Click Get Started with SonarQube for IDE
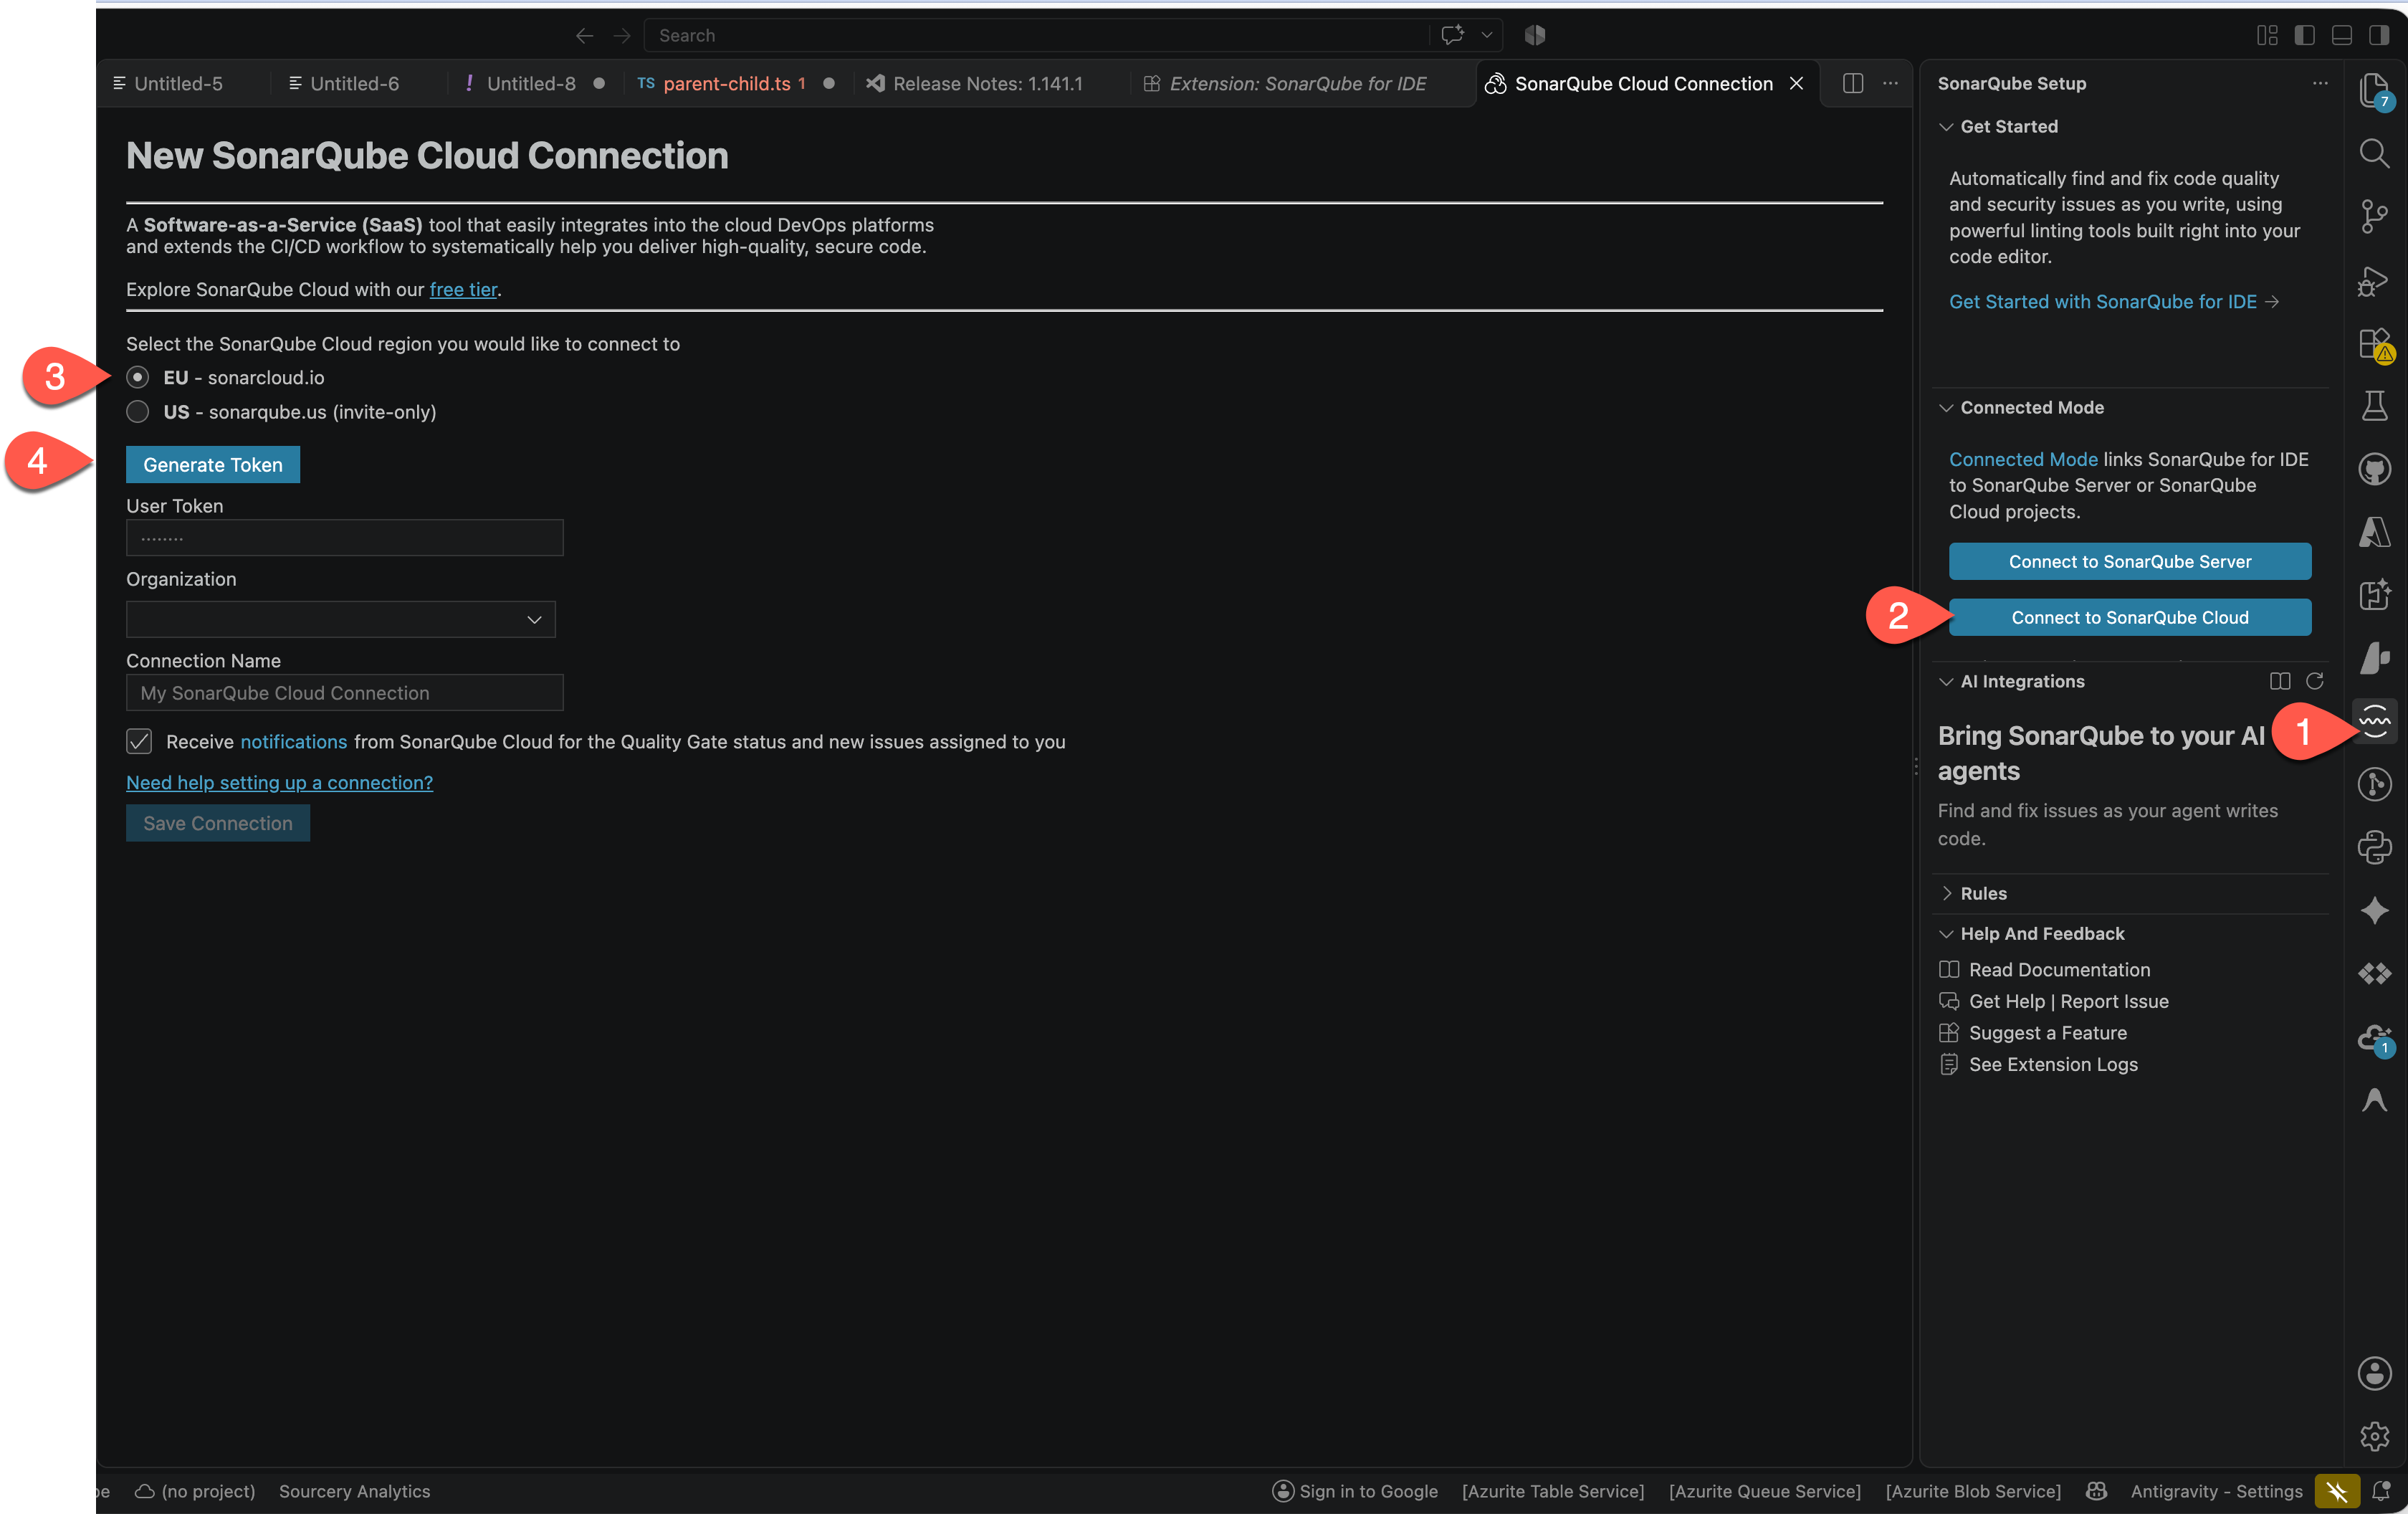The height and width of the screenshot is (1514, 2408). 2113,301
